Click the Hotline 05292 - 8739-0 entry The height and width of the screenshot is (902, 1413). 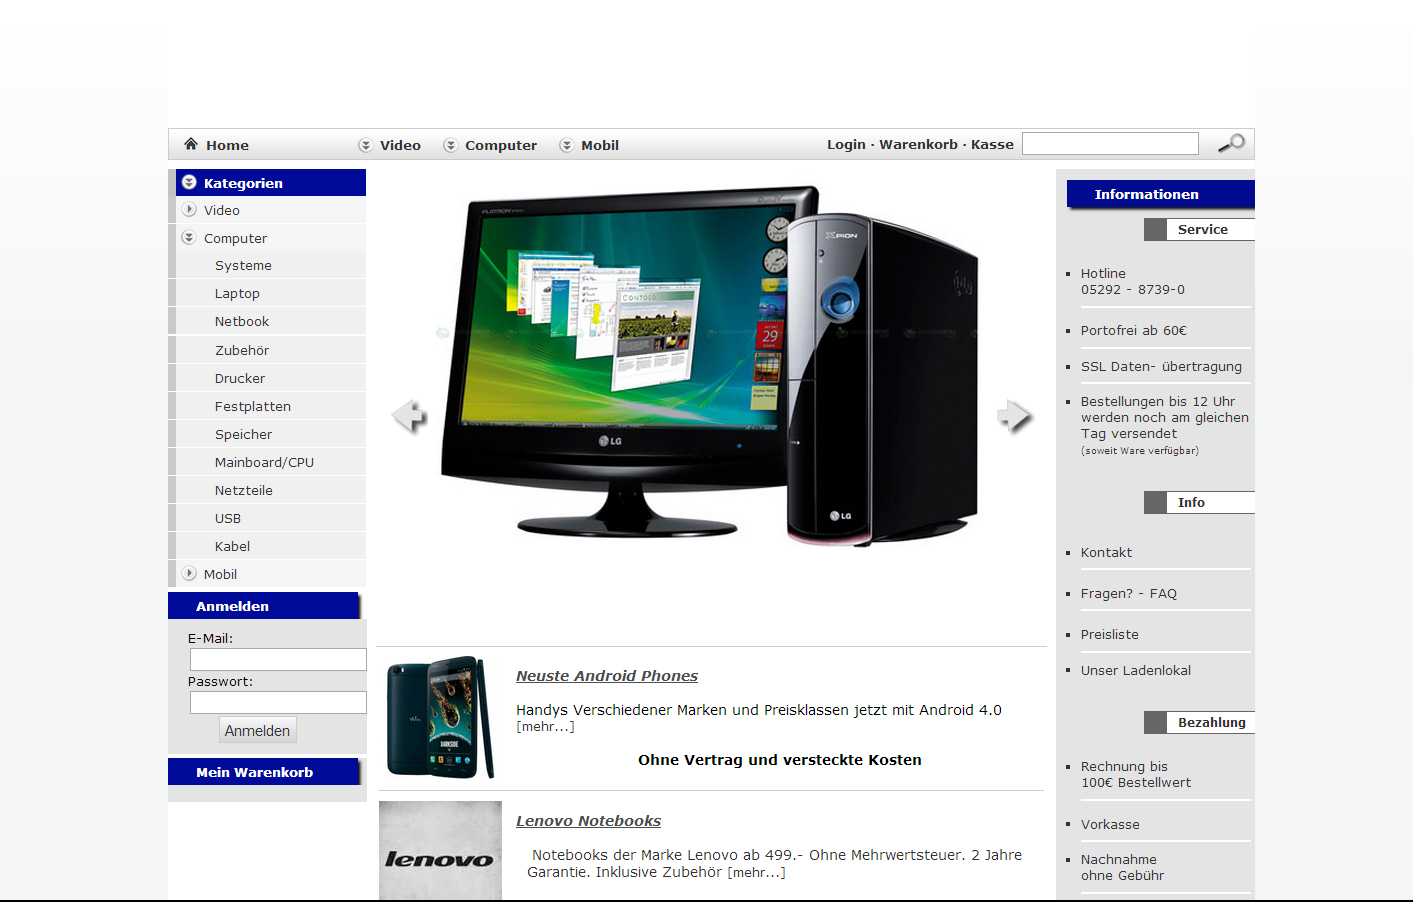[x=1132, y=281]
